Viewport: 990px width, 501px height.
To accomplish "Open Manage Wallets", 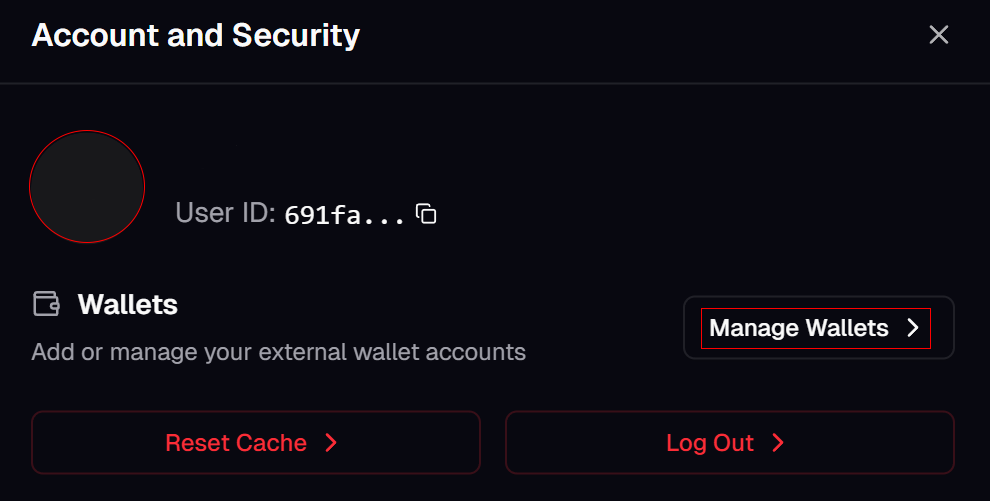I will (x=818, y=328).
